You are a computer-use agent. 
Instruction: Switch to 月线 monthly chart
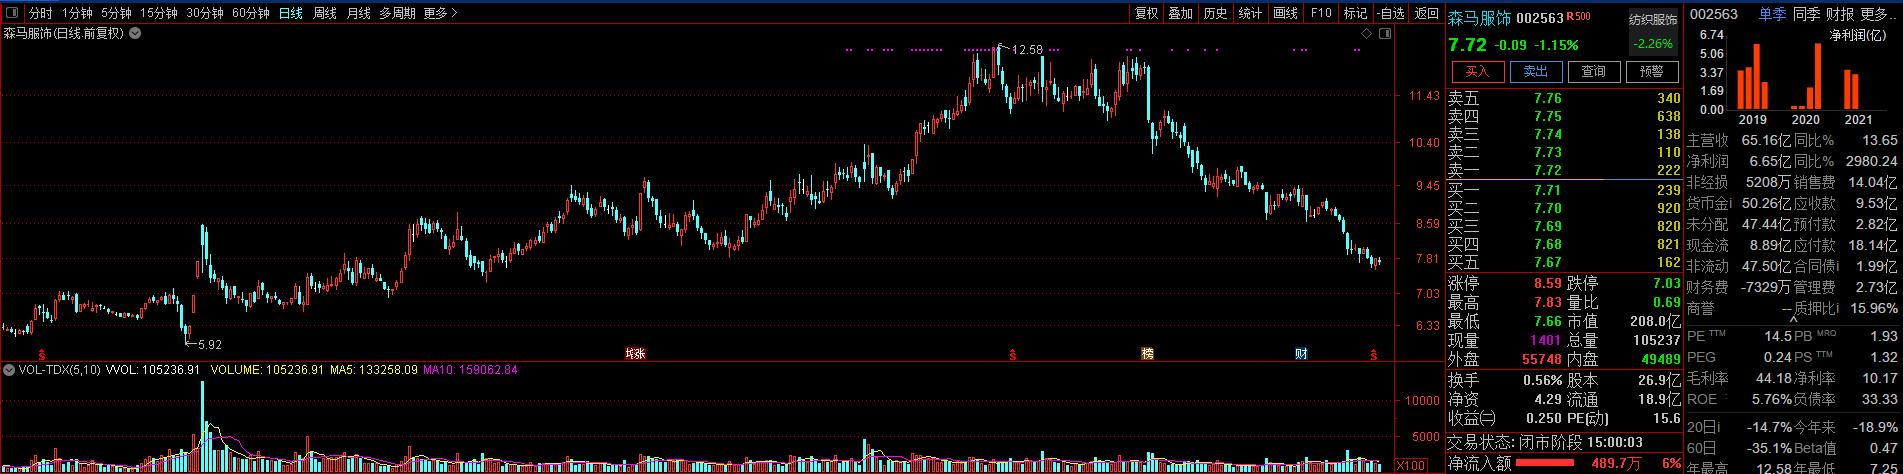point(358,13)
